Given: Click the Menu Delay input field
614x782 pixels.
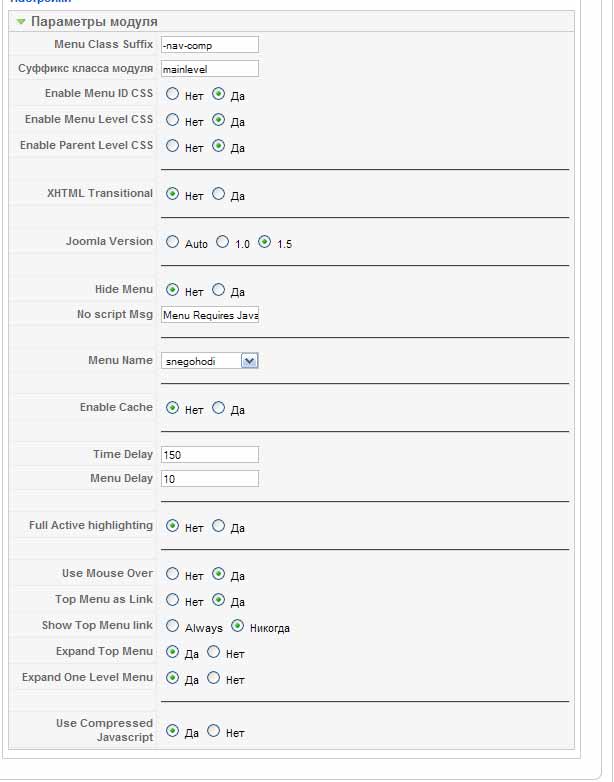Looking at the screenshot, I should [209, 479].
